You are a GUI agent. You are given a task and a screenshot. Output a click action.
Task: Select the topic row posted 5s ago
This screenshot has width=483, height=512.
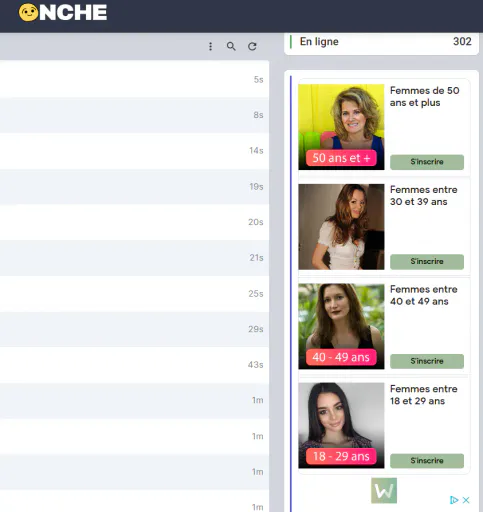(134, 79)
